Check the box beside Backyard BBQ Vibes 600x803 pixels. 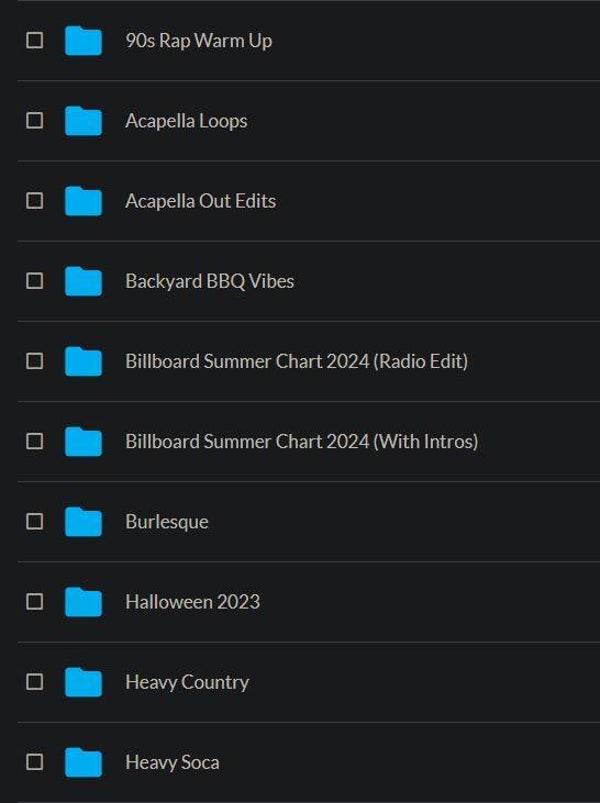click(35, 281)
